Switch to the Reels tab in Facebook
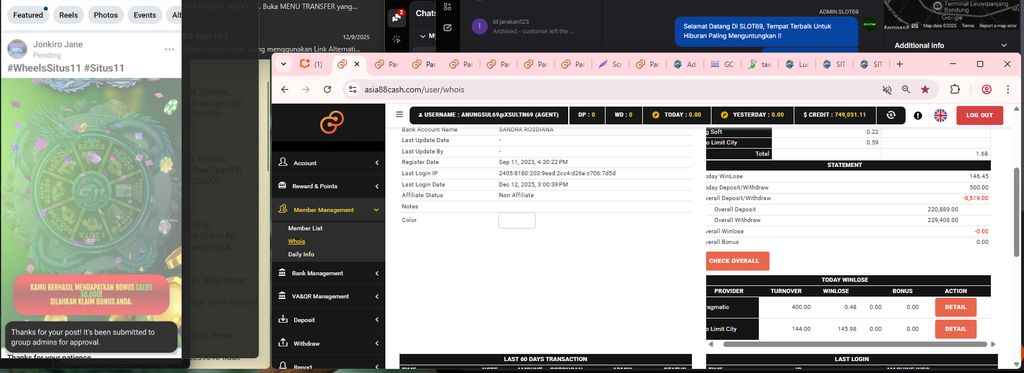This screenshot has height=373, width=1024. (x=69, y=15)
